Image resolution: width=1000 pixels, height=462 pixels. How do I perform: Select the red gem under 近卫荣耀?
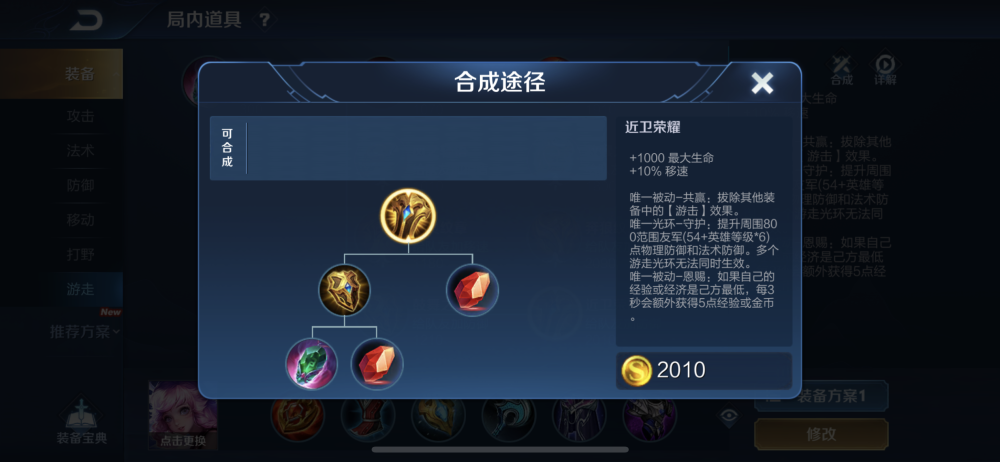[472, 290]
